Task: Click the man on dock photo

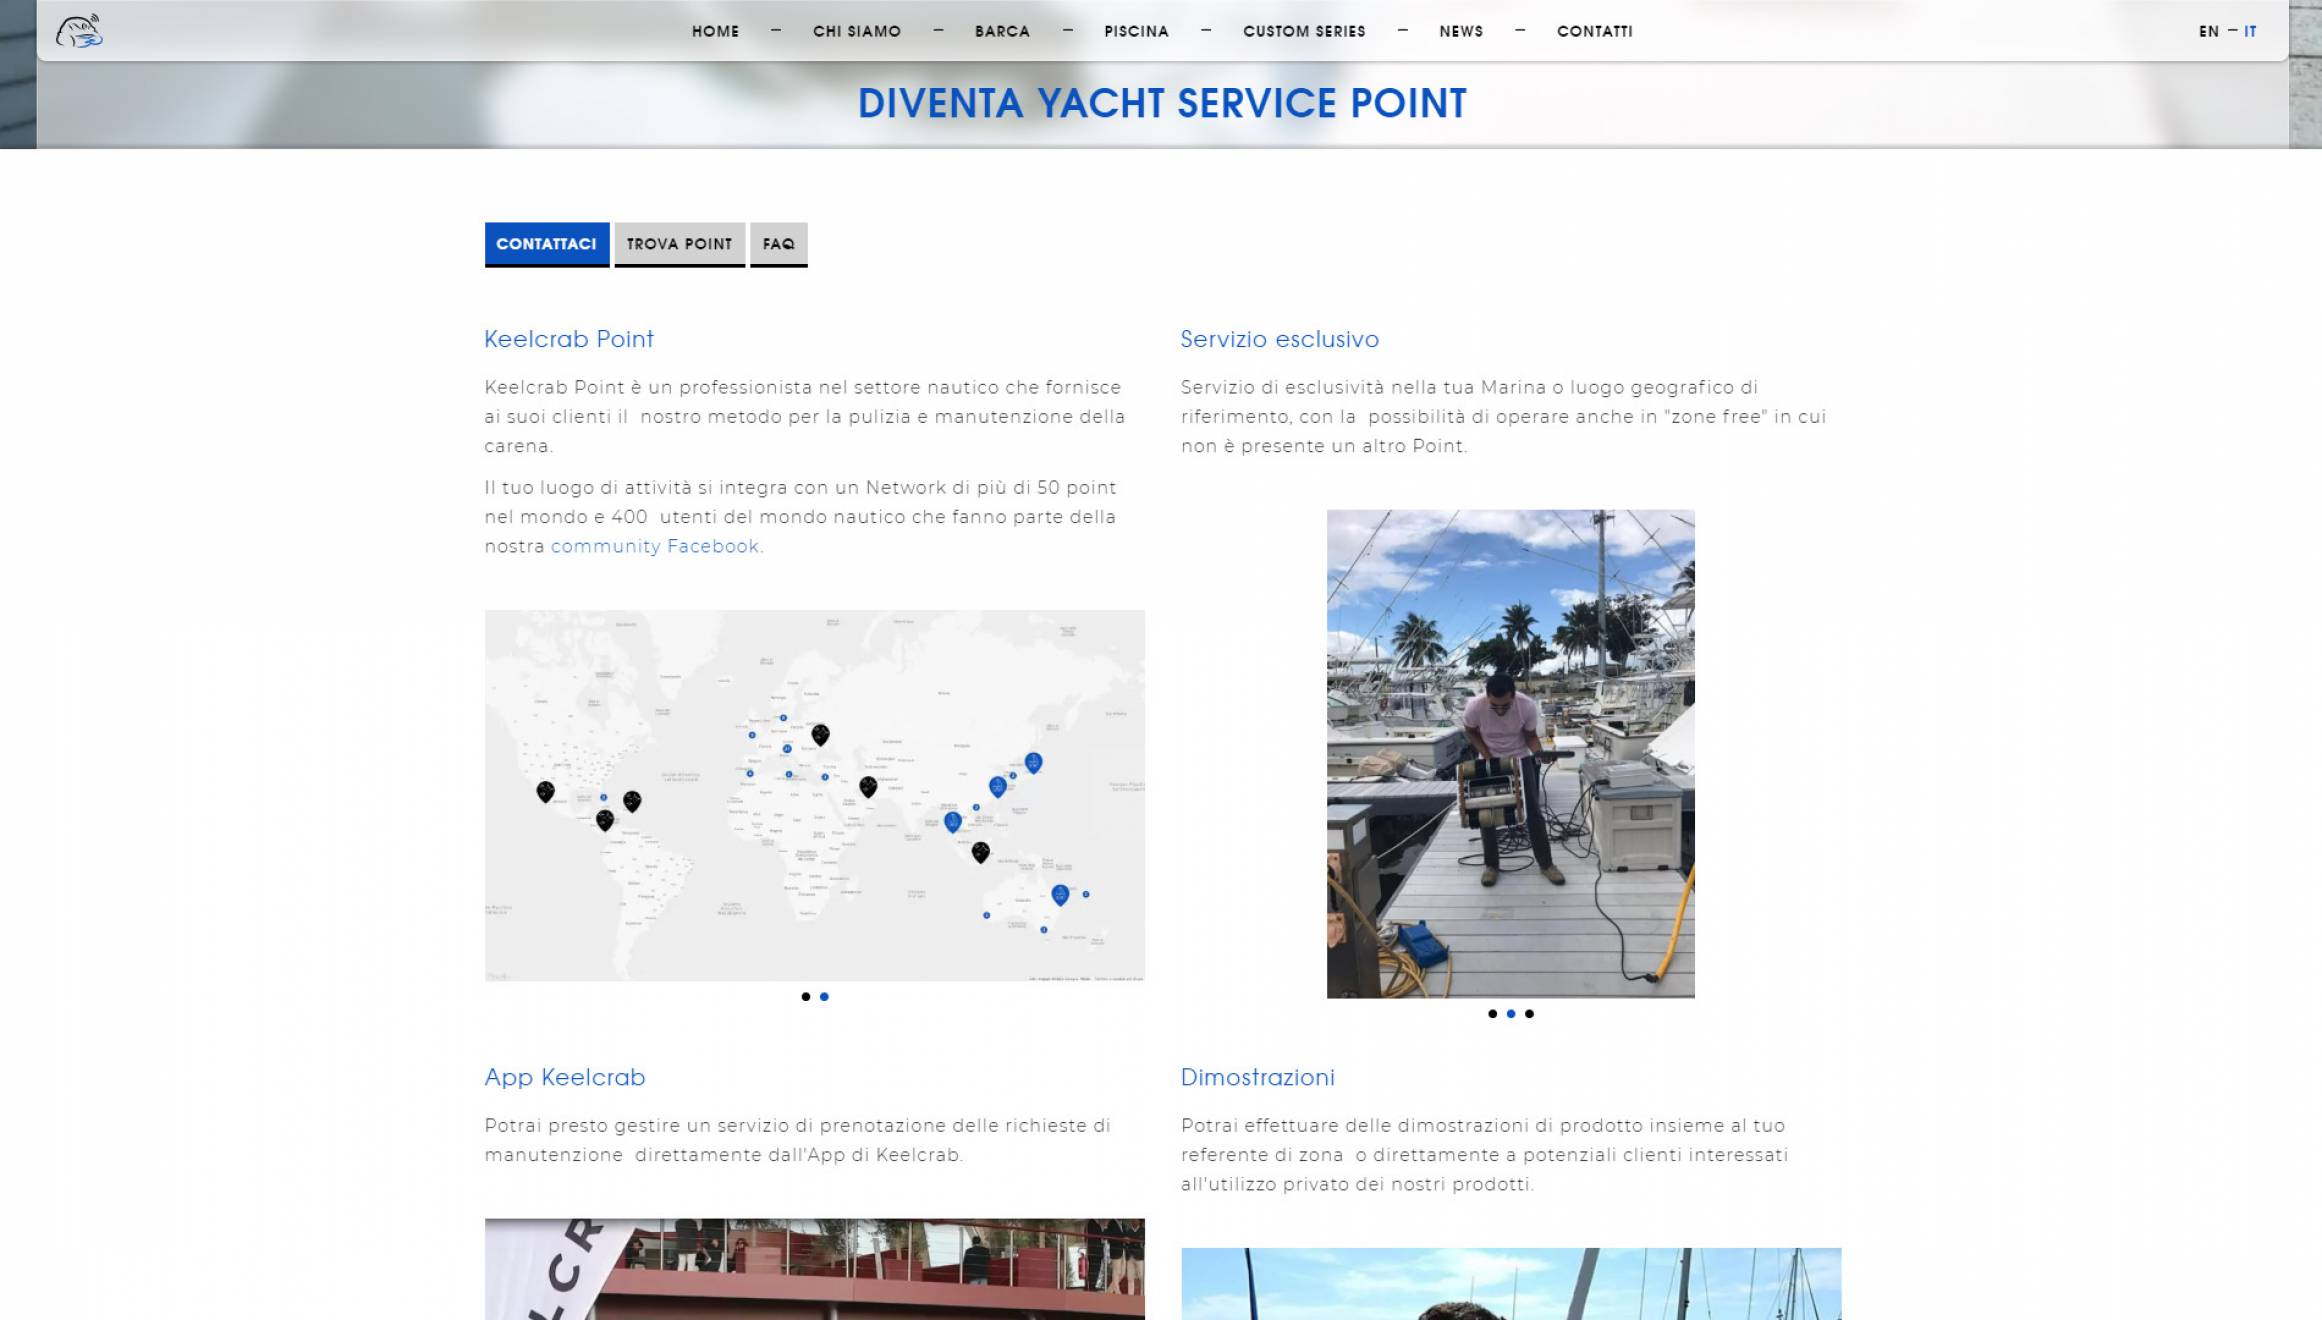Action: 1510,753
